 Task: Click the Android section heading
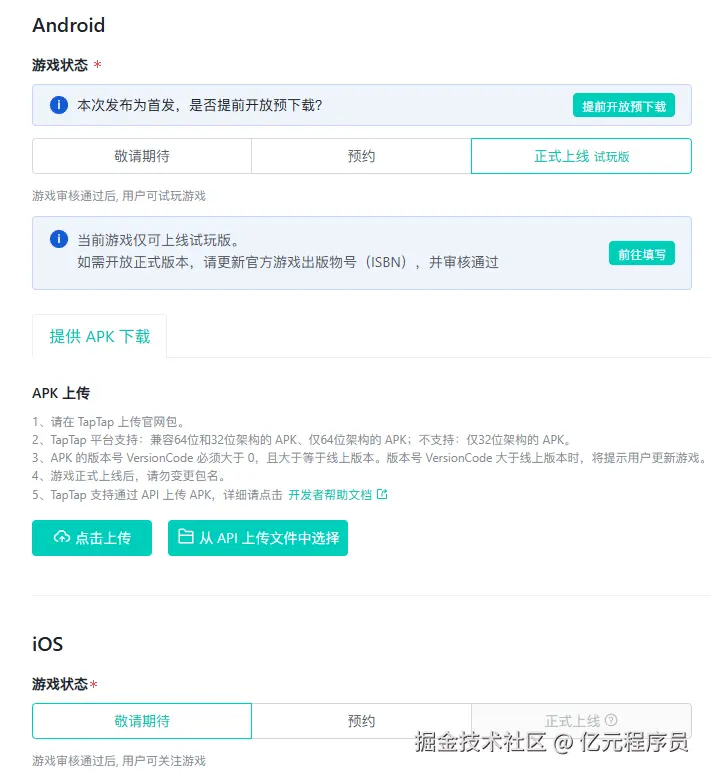(x=68, y=25)
